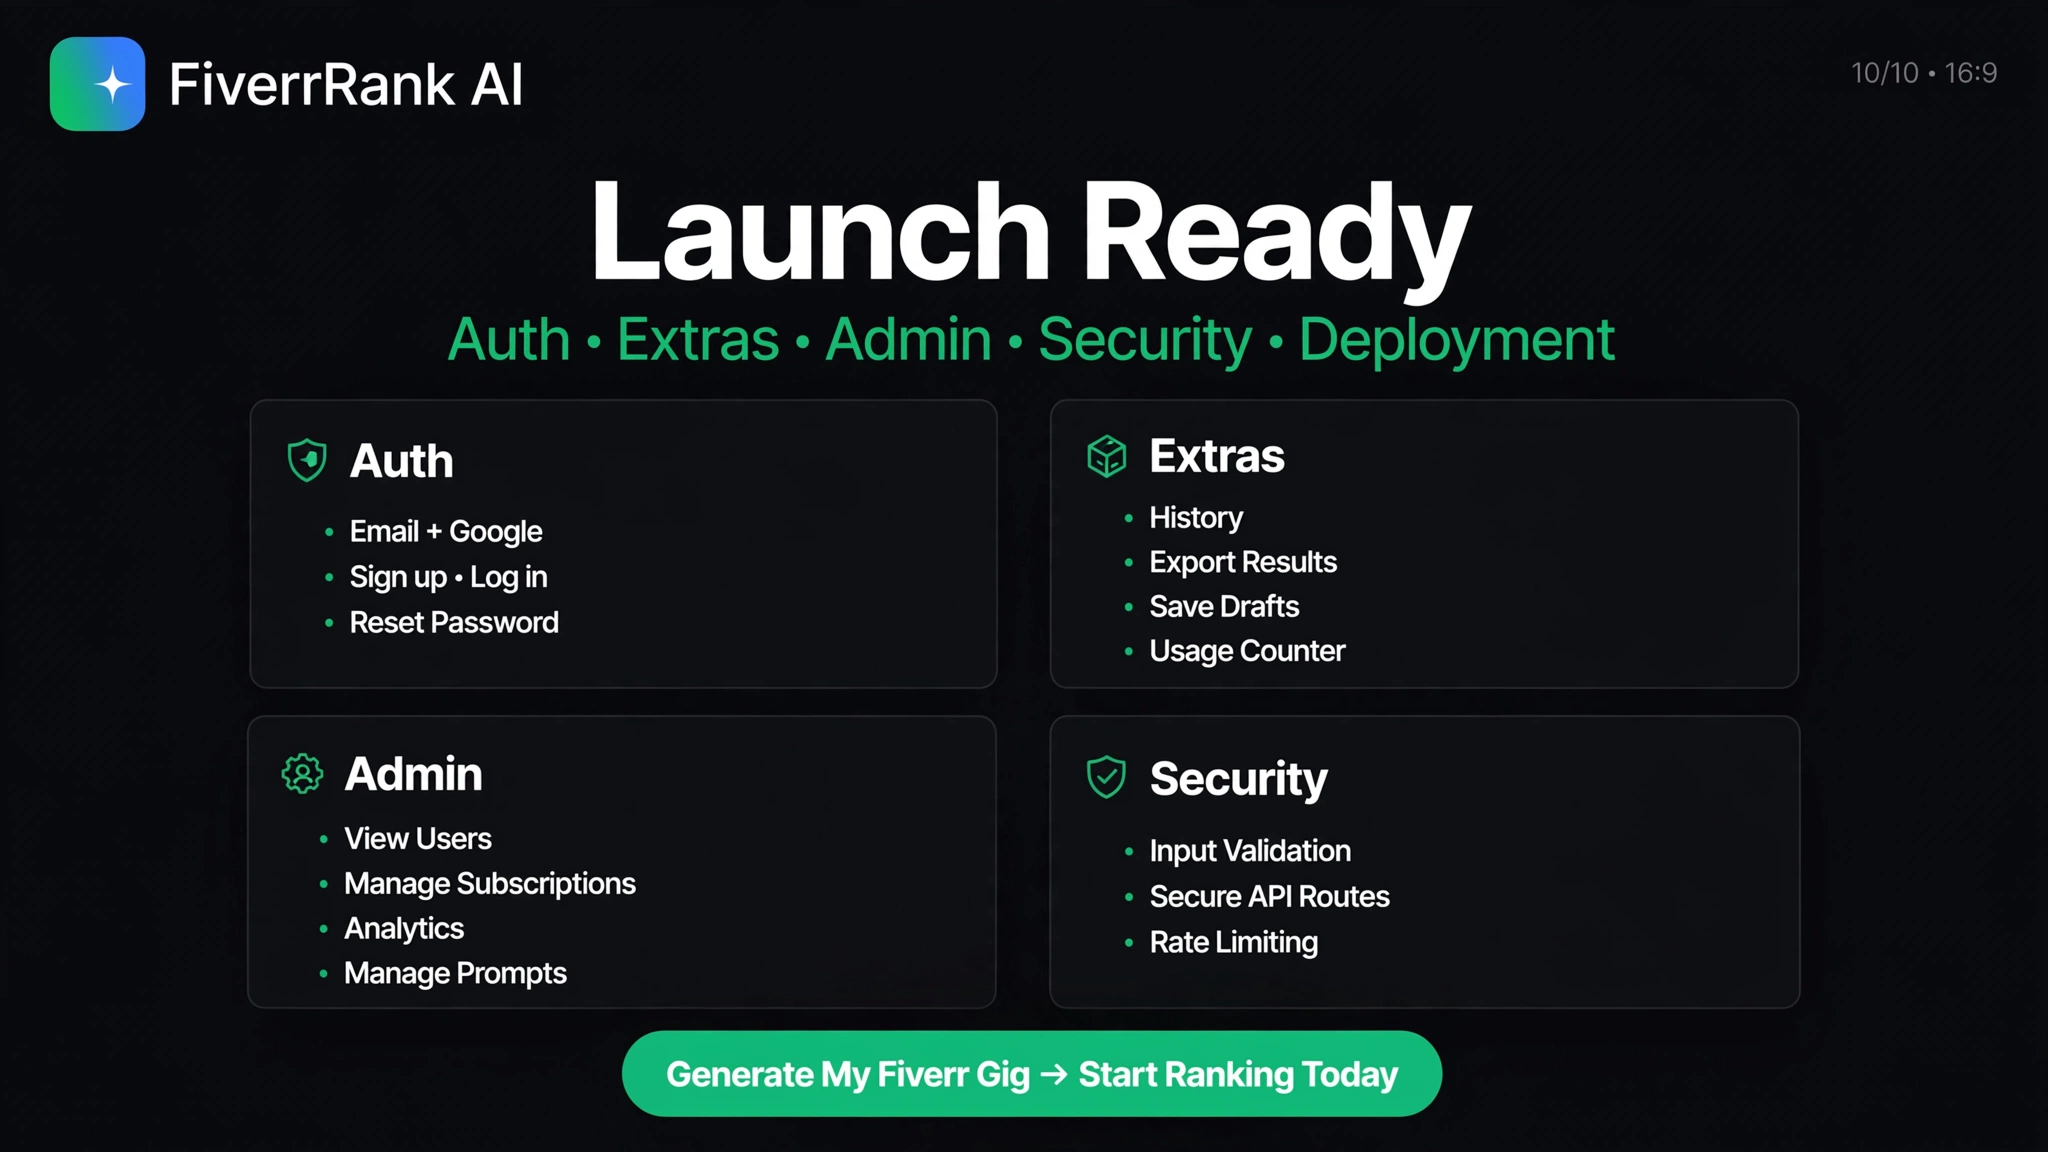Click Generate My Fiverr Gig button
The image size is (2048, 1152).
1032,1074
